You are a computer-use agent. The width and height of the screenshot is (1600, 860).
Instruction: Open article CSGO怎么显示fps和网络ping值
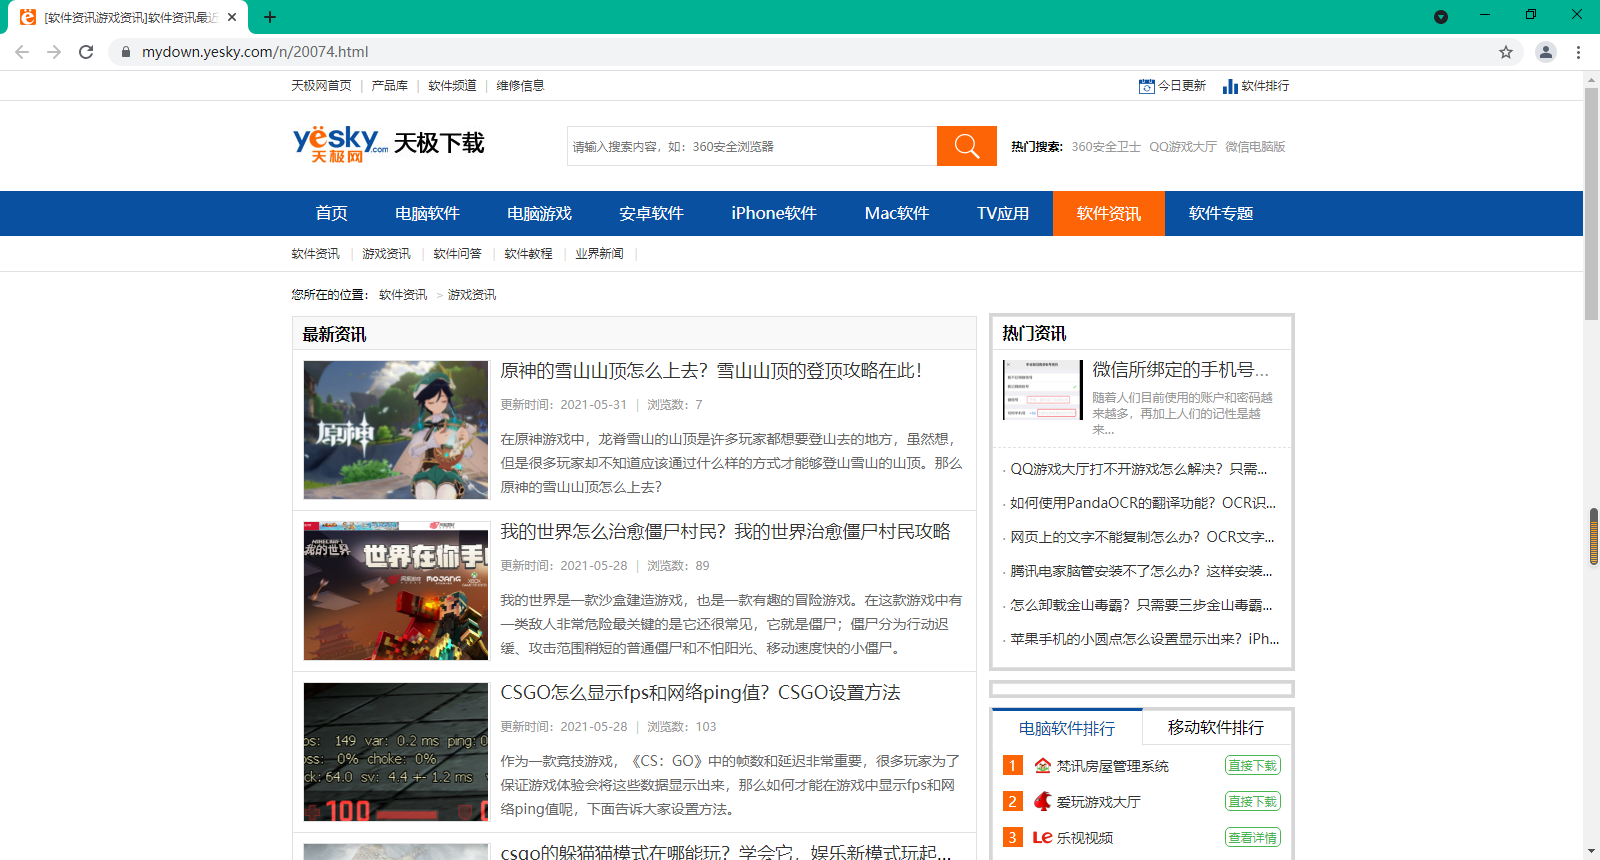pyautogui.click(x=700, y=693)
